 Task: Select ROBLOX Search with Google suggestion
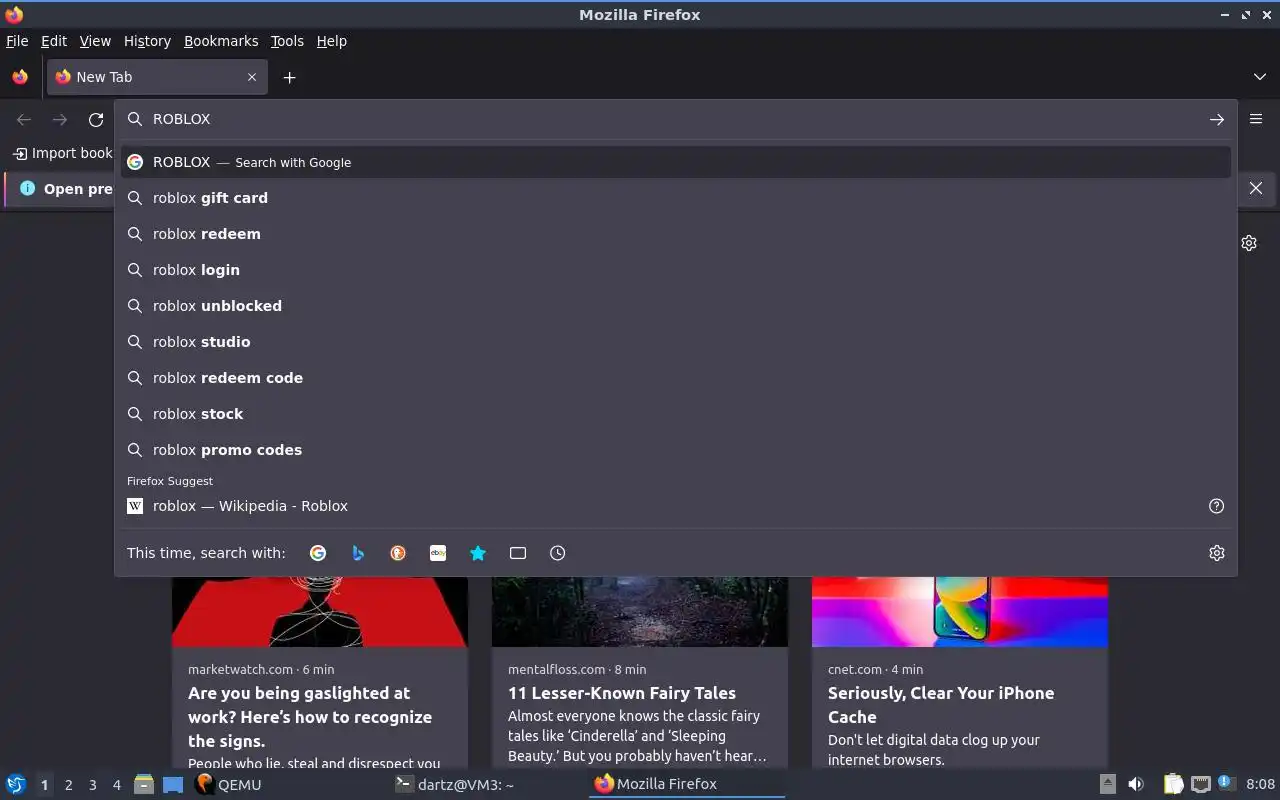click(675, 162)
